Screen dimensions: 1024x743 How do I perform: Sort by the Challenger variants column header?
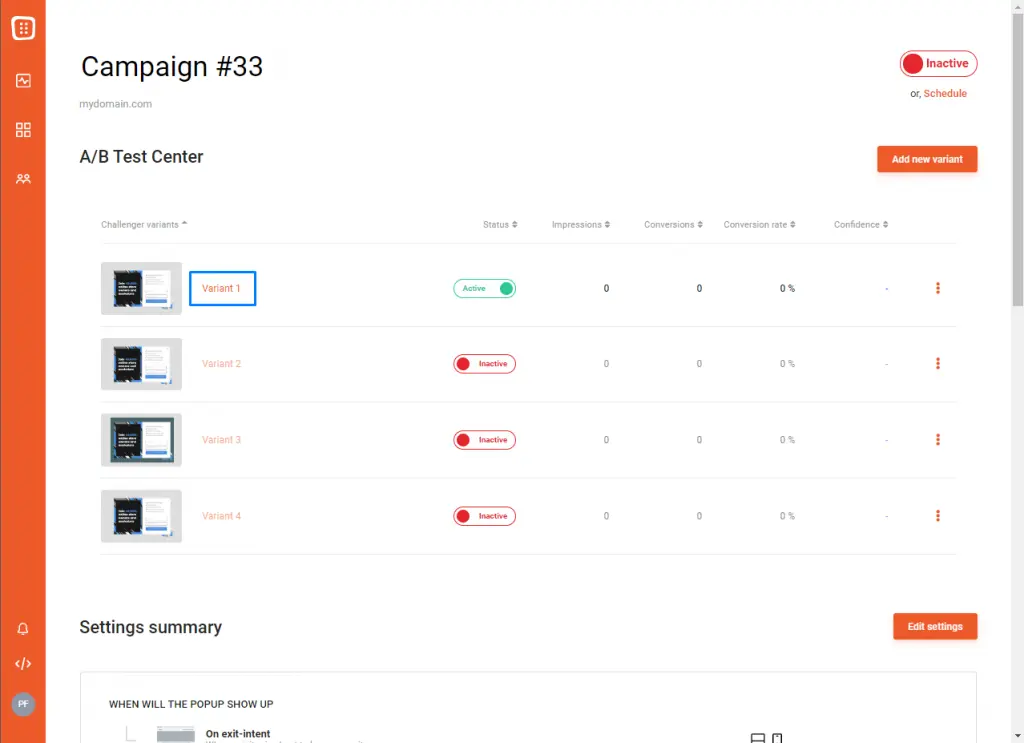(144, 225)
